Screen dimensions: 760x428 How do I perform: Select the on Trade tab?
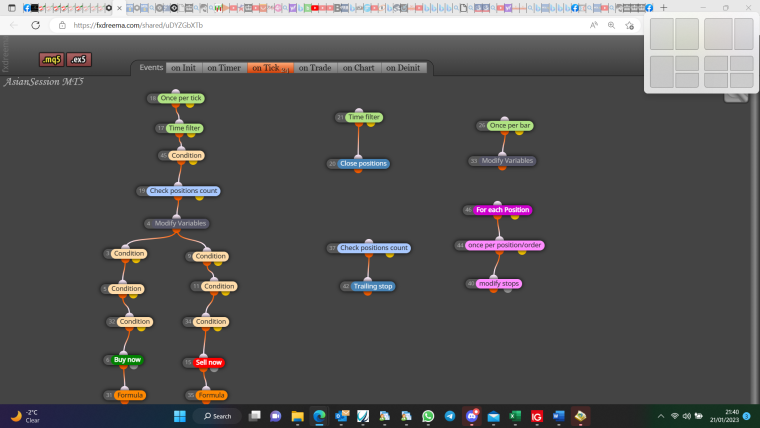pos(315,68)
